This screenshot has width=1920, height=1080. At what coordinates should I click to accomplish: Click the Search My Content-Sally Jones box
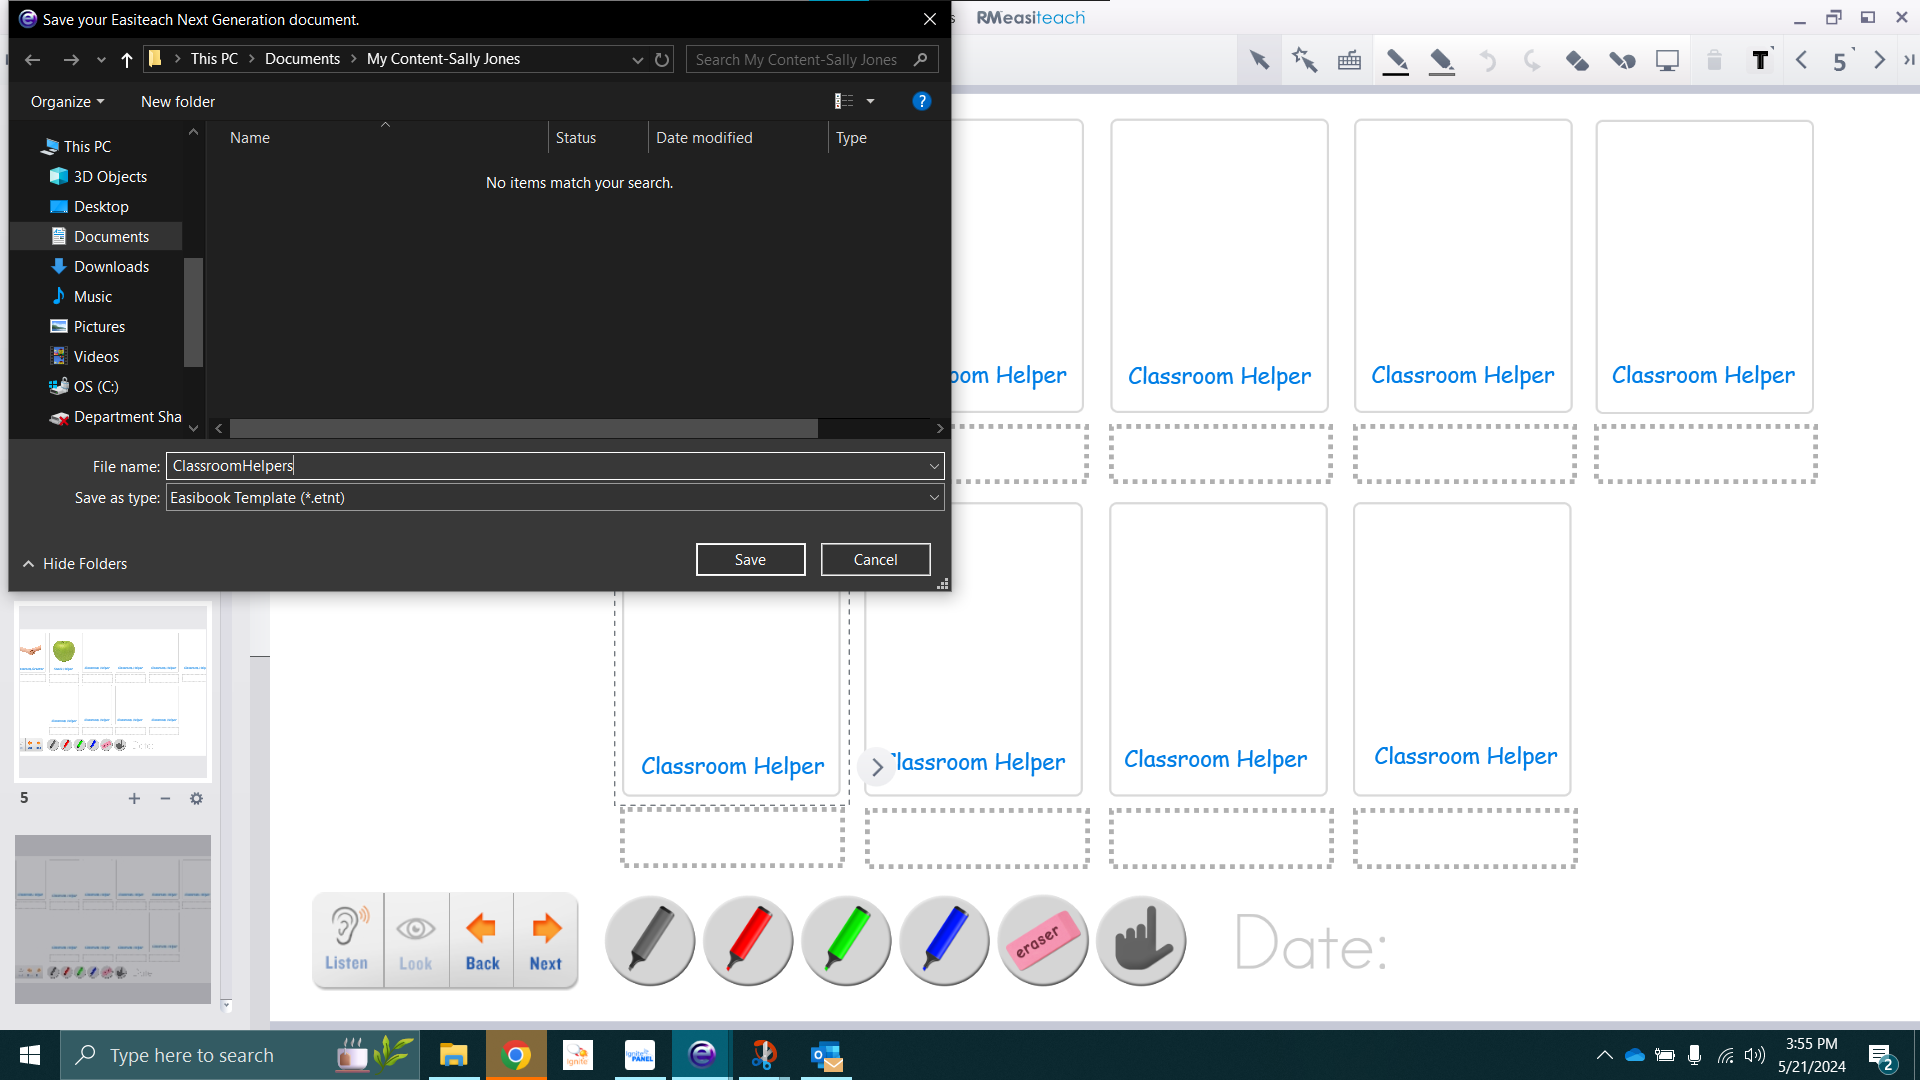(811, 59)
